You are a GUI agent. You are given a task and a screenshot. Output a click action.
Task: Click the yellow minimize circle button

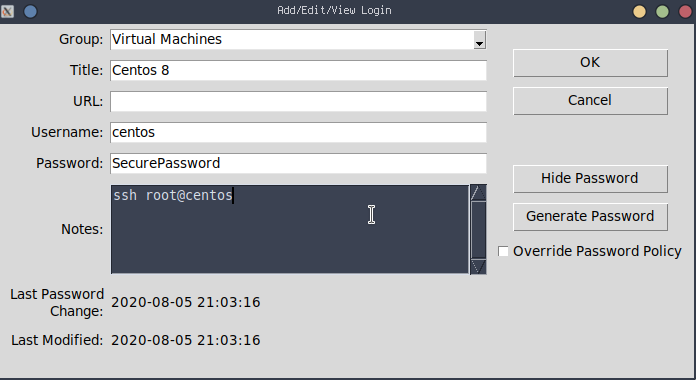pos(639,11)
